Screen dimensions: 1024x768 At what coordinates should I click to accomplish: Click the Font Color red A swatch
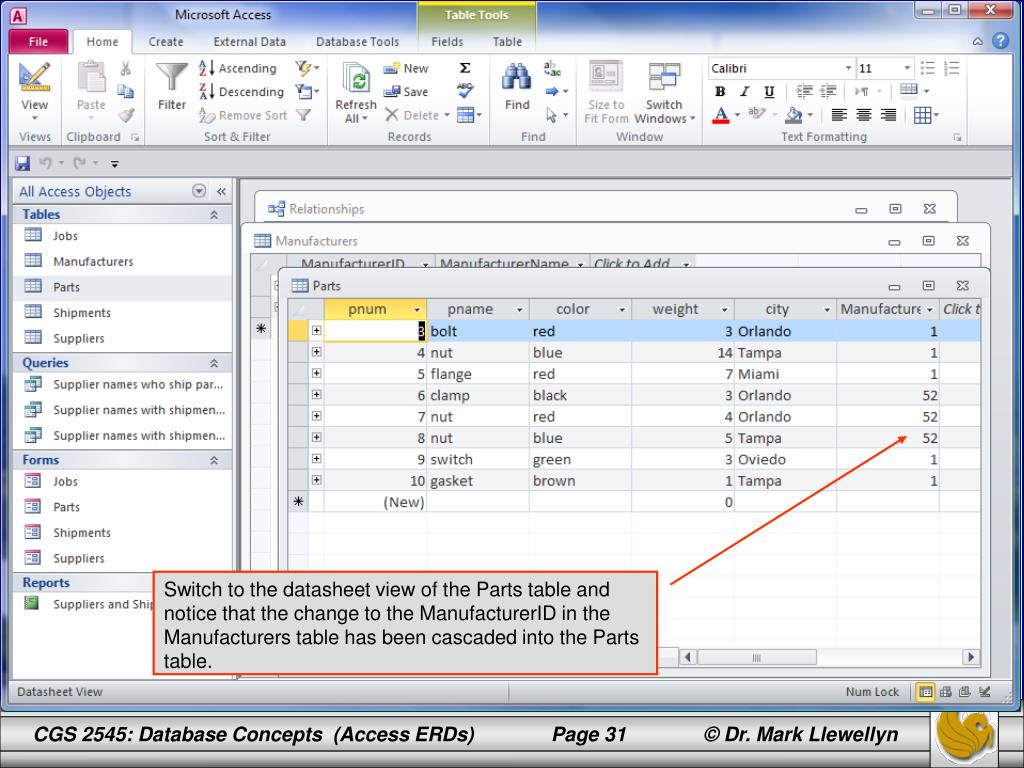720,116
